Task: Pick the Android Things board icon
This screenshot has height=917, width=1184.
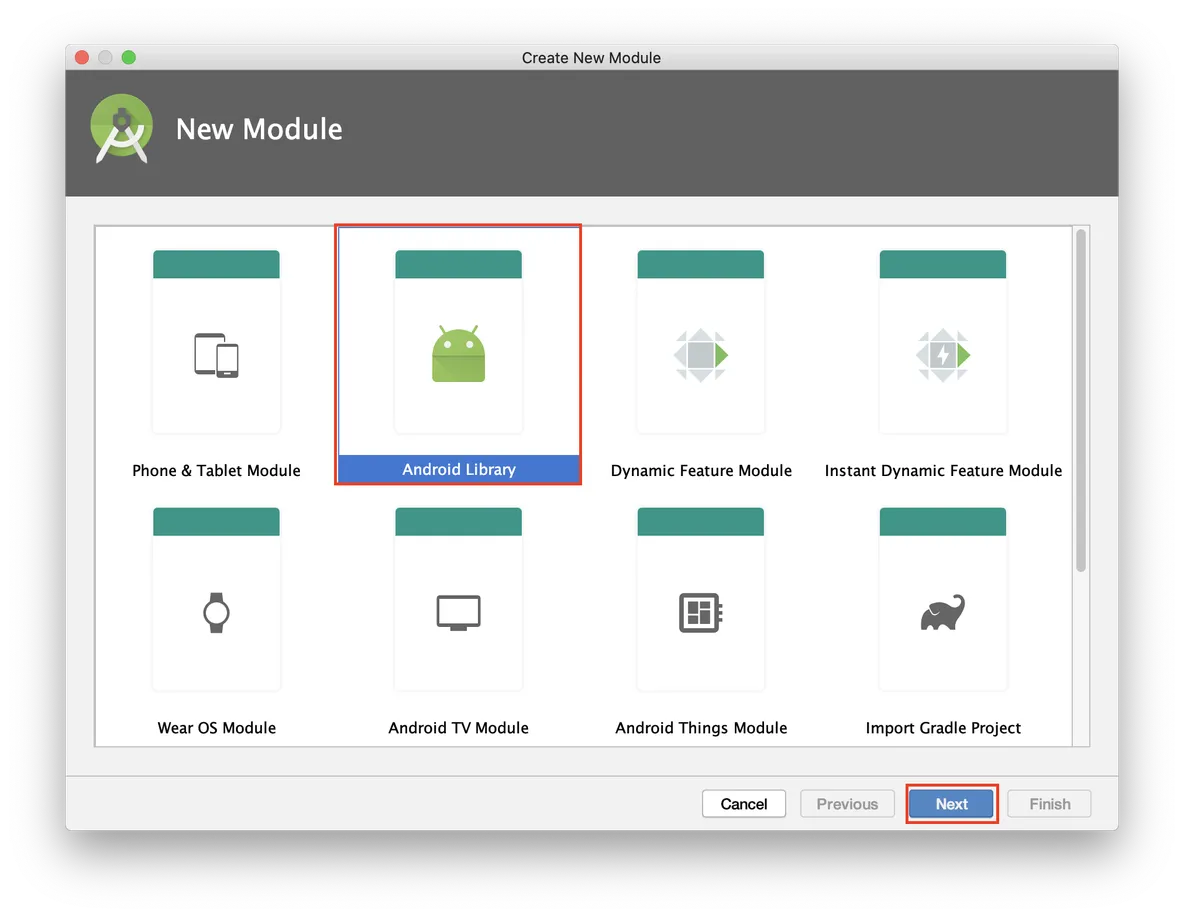Action: pyautogui.click(x=701, y=613)
